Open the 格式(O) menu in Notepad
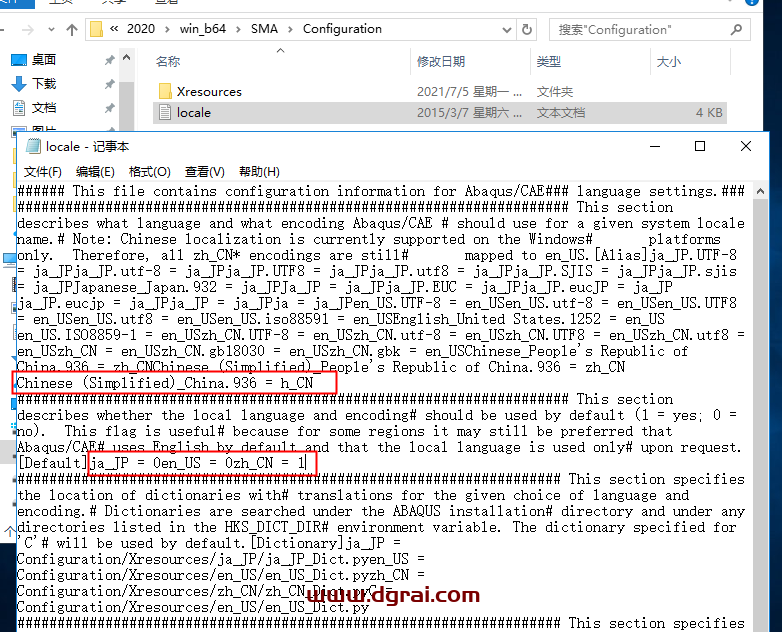 point(149,172)
